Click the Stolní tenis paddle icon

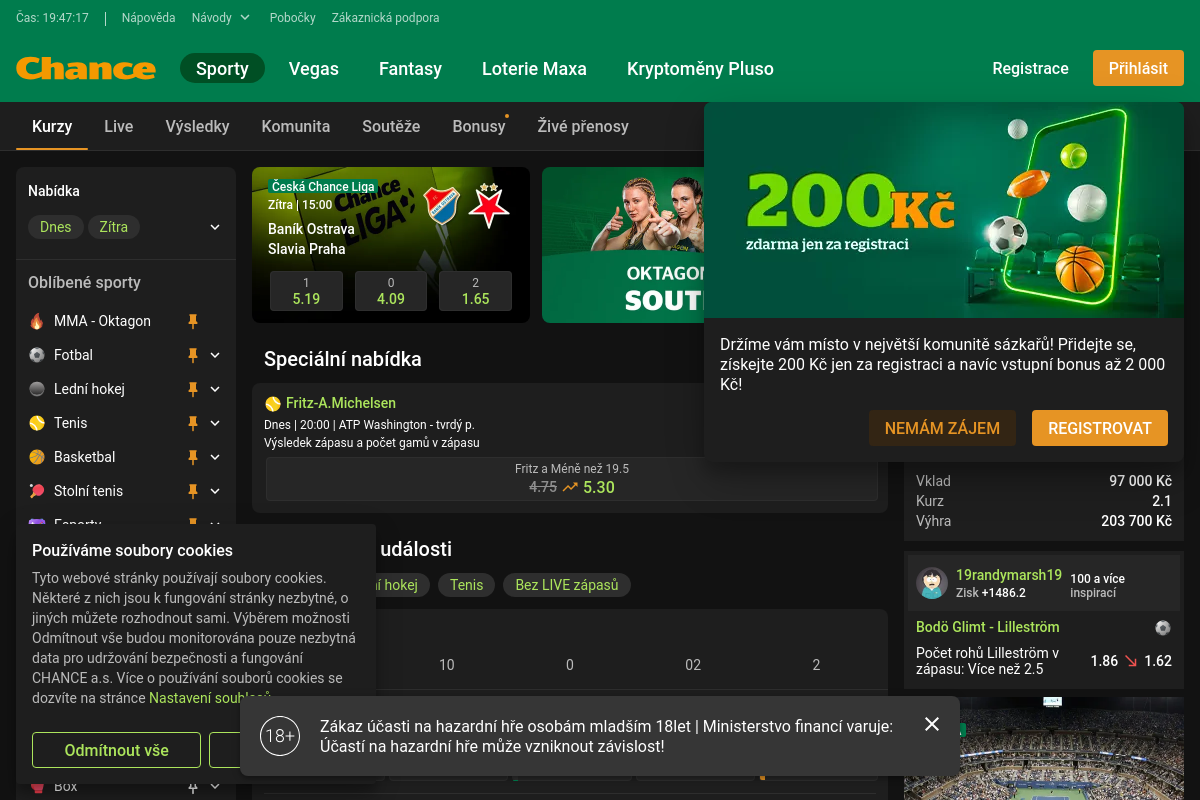pos(37,491)
